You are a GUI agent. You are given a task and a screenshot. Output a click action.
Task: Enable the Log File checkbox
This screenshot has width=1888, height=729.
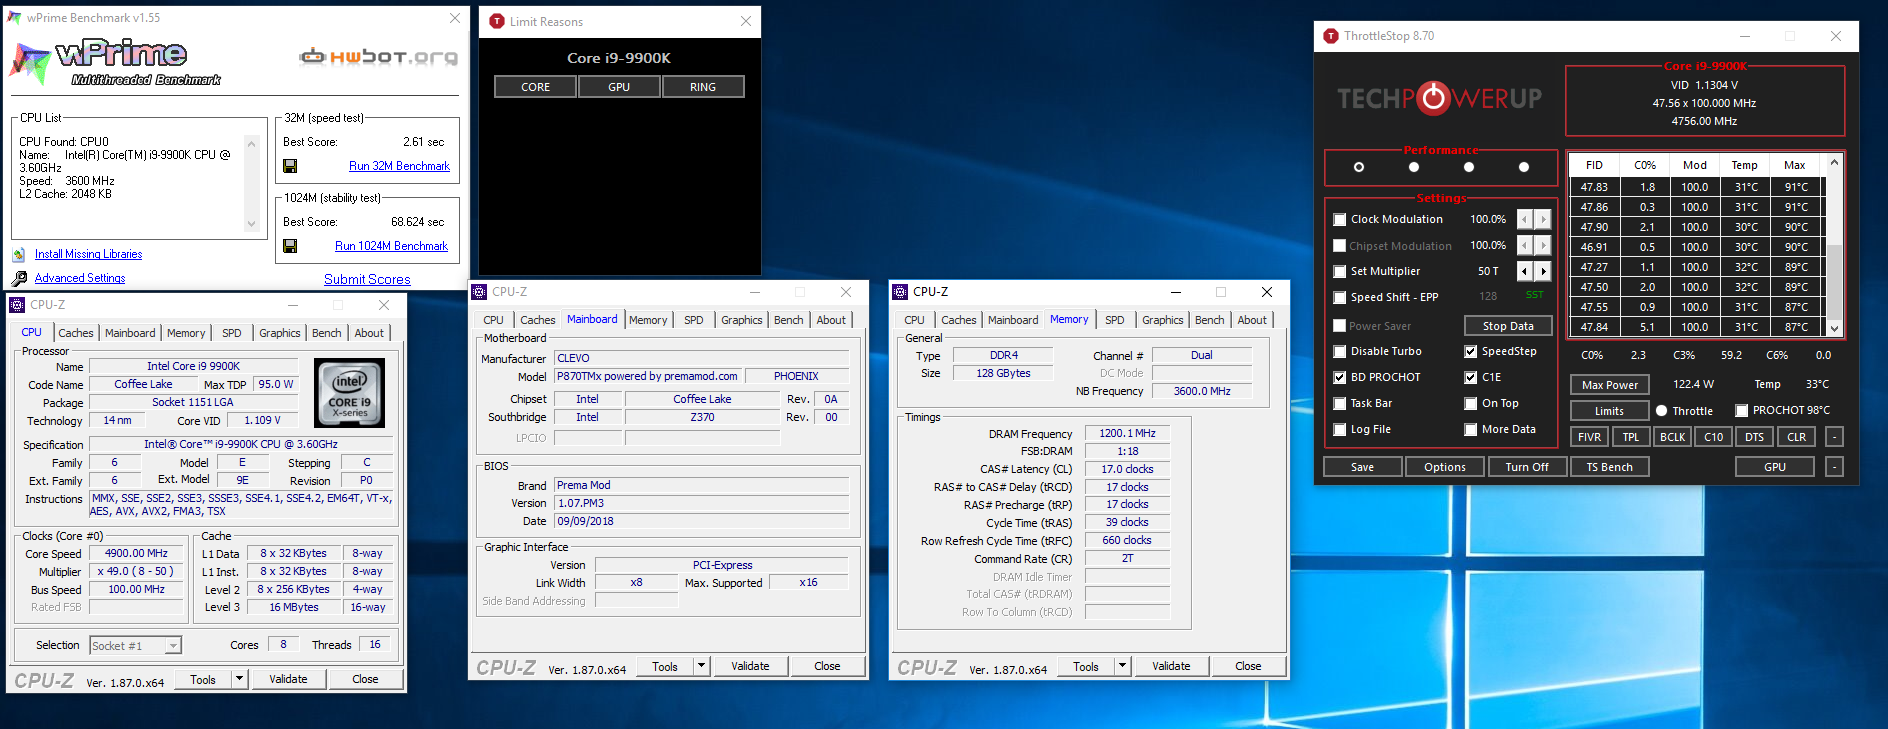[x=1340, y=430]
